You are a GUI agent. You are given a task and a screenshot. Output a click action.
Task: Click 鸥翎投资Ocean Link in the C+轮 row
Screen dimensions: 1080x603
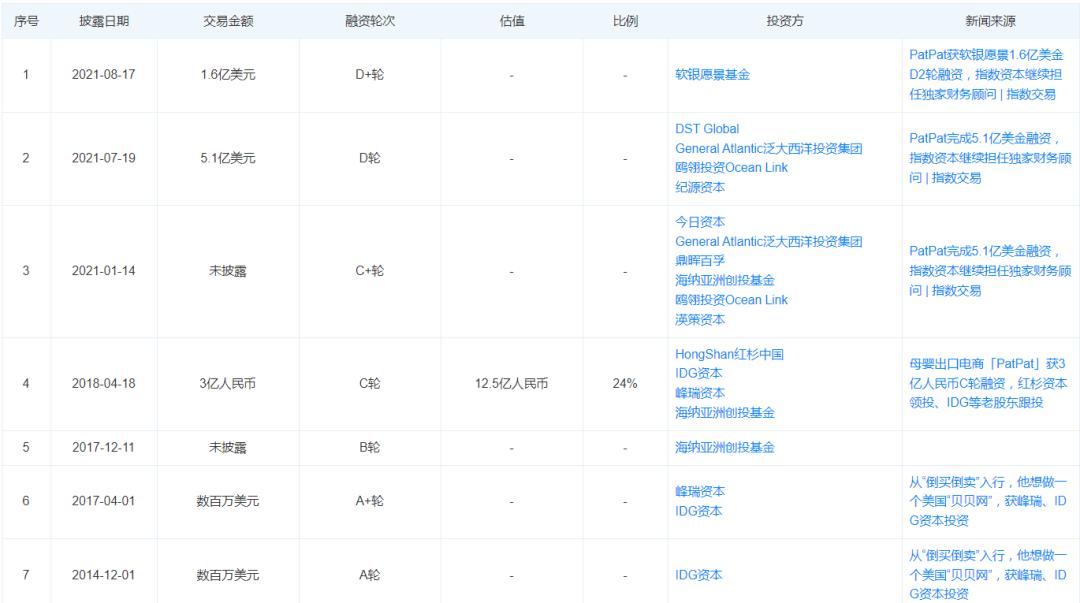731,300
